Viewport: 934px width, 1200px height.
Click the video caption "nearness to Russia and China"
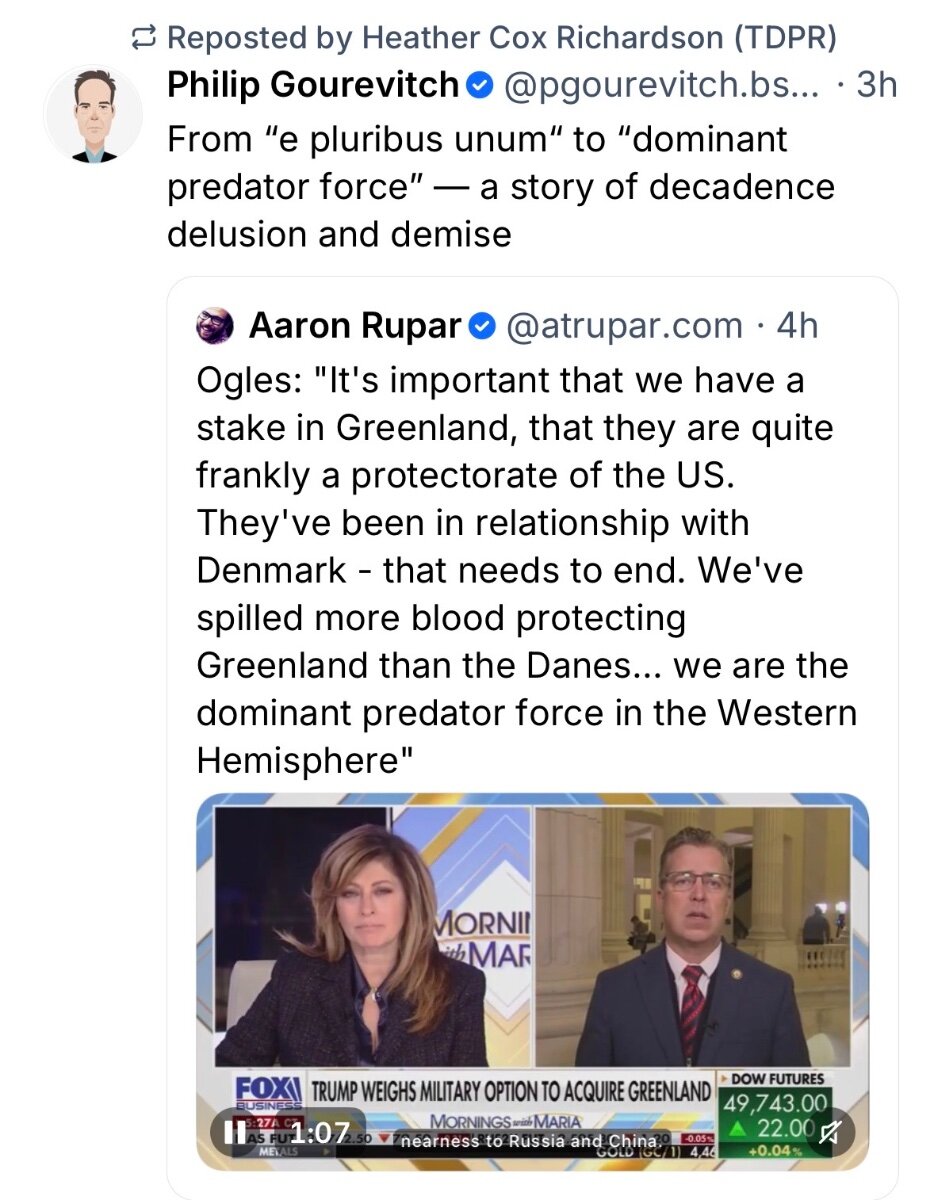[x=529, y=1141]
